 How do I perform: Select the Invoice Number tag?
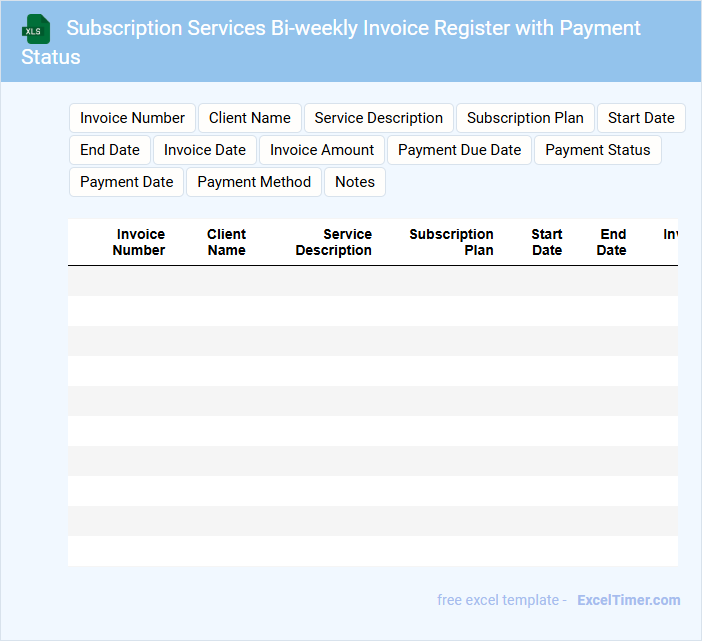132,118
